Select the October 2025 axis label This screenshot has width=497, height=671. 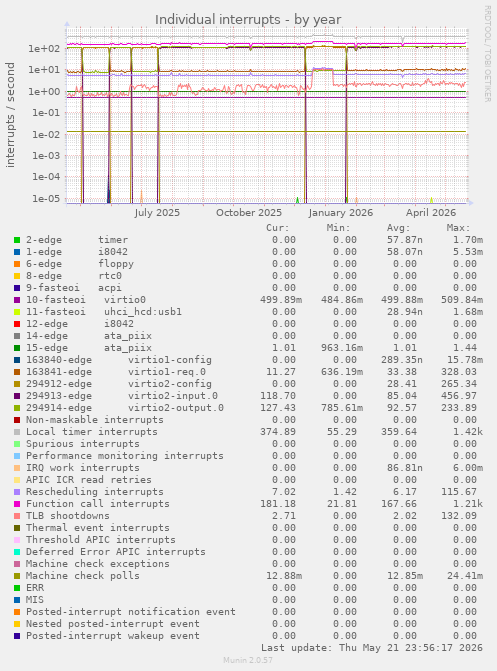pos(249,213)
